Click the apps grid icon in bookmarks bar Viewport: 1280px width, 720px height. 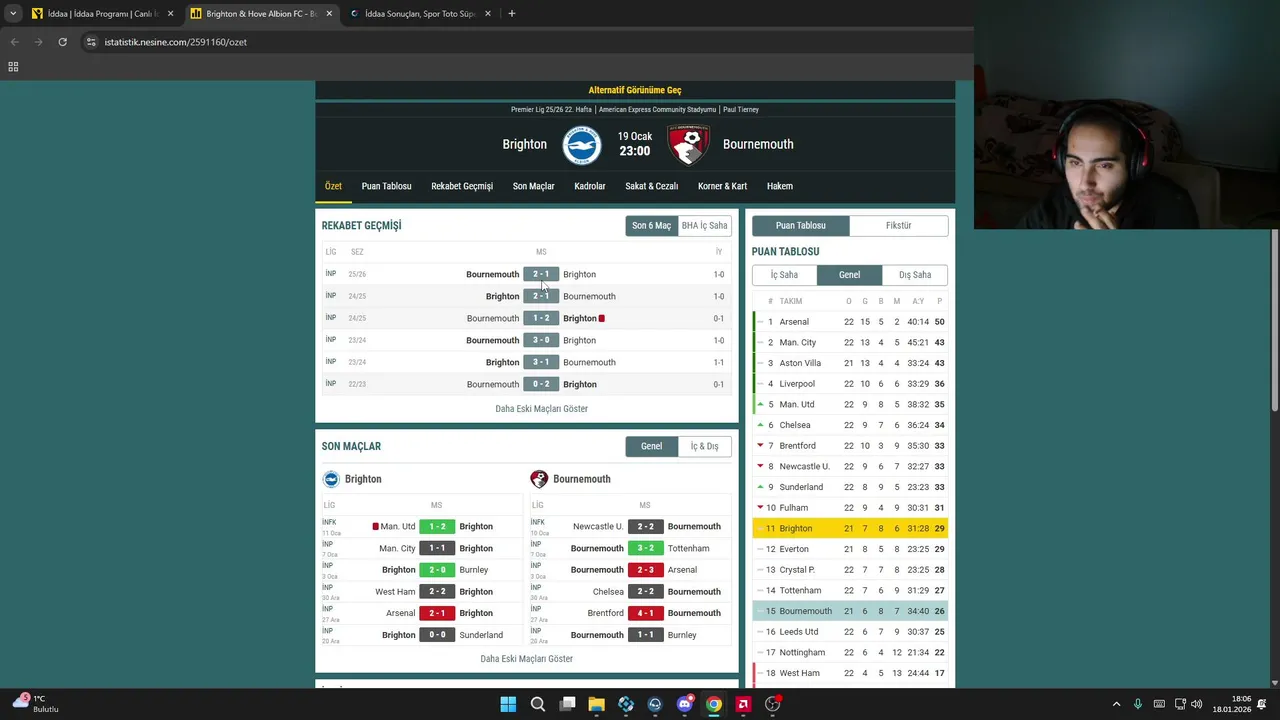[x=13, y=67]
